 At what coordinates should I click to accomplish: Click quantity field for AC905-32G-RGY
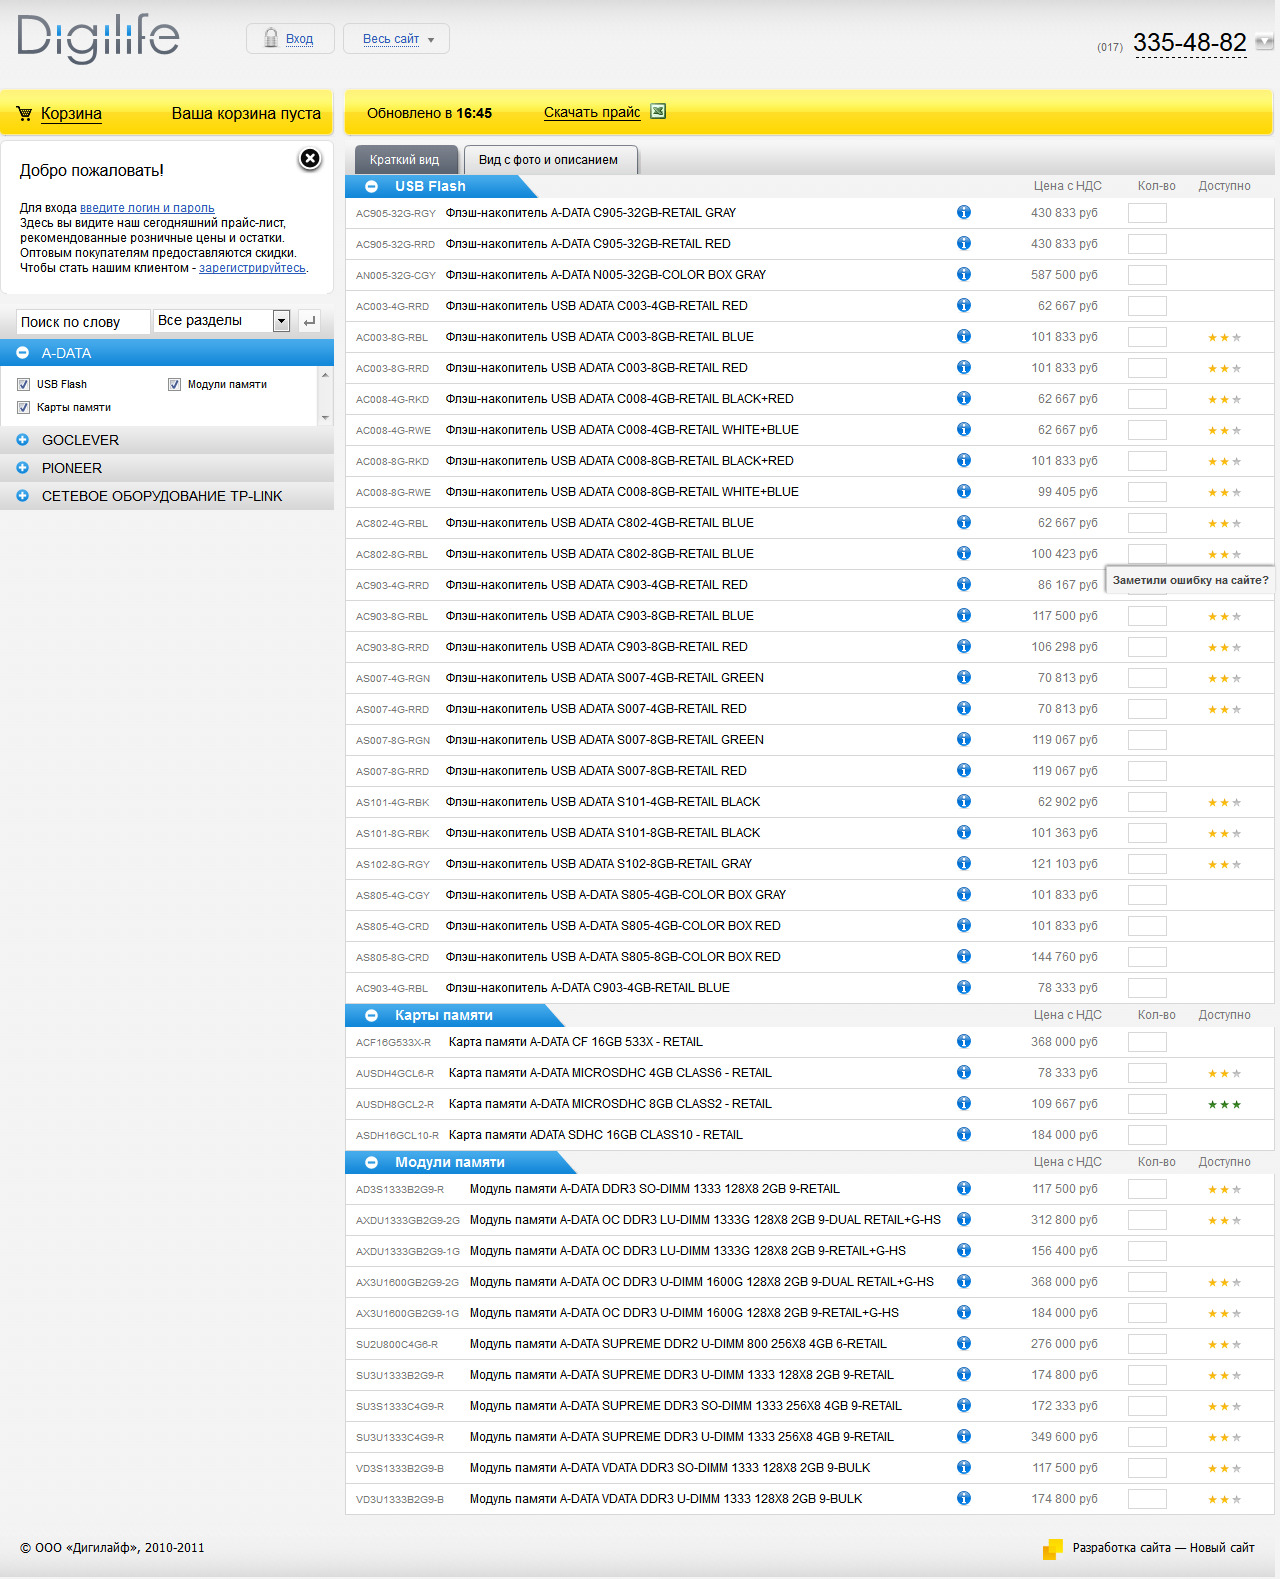pos(1147,213)
